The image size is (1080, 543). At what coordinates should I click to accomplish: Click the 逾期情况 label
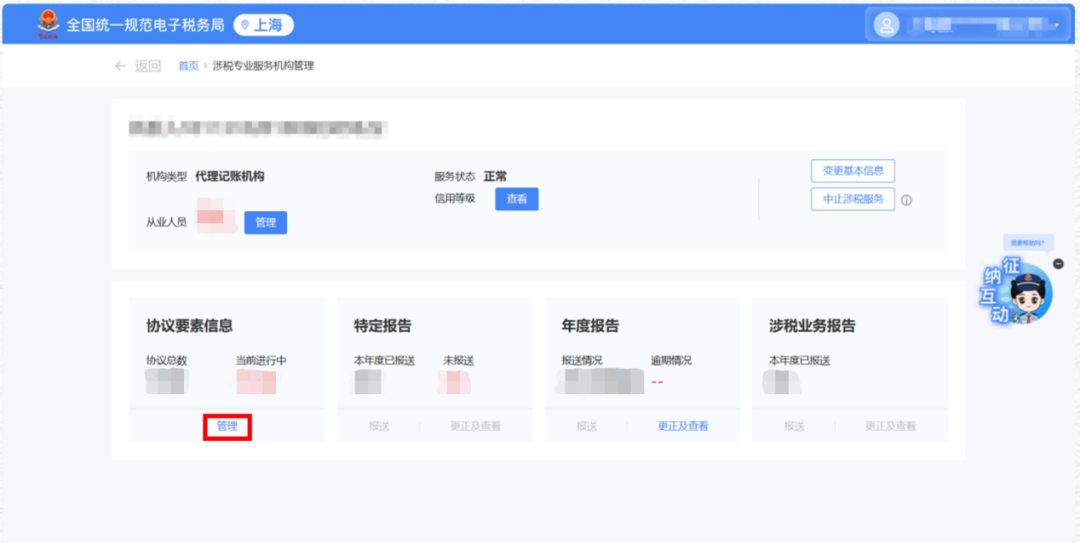click(671, 360)
